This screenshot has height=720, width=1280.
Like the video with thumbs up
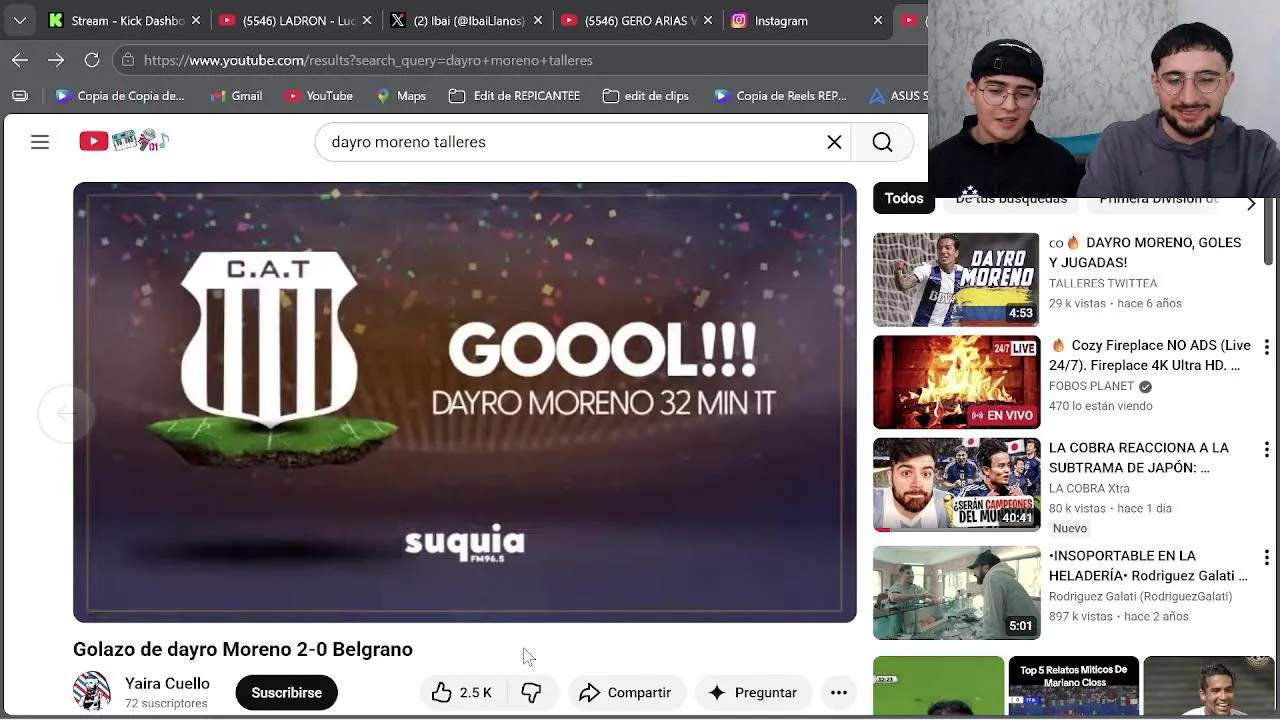click(462, 692)
